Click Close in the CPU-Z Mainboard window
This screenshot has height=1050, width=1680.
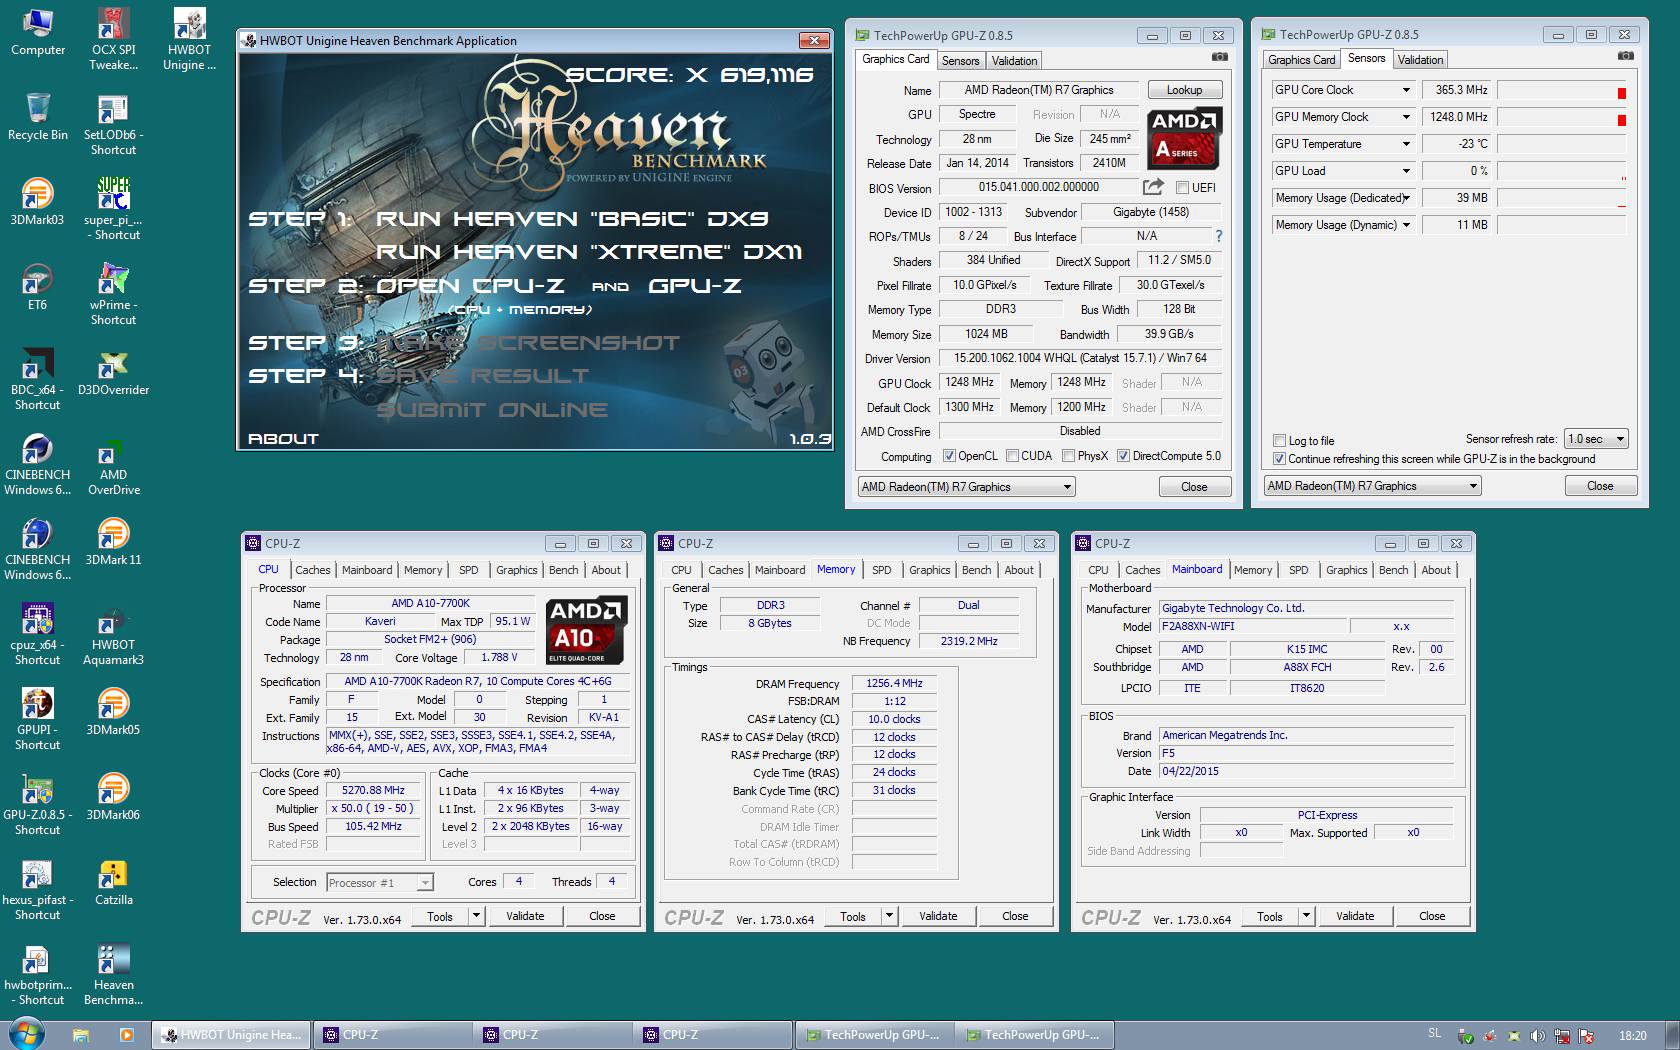pyautogui.click(x=1431, y=916)
